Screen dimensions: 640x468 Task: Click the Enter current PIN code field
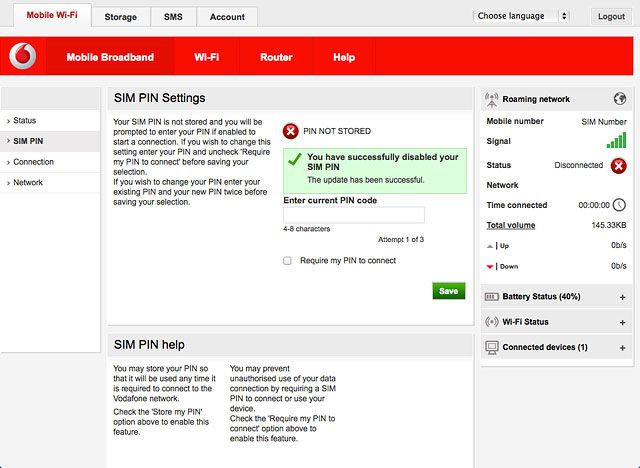tap(354, 215)
